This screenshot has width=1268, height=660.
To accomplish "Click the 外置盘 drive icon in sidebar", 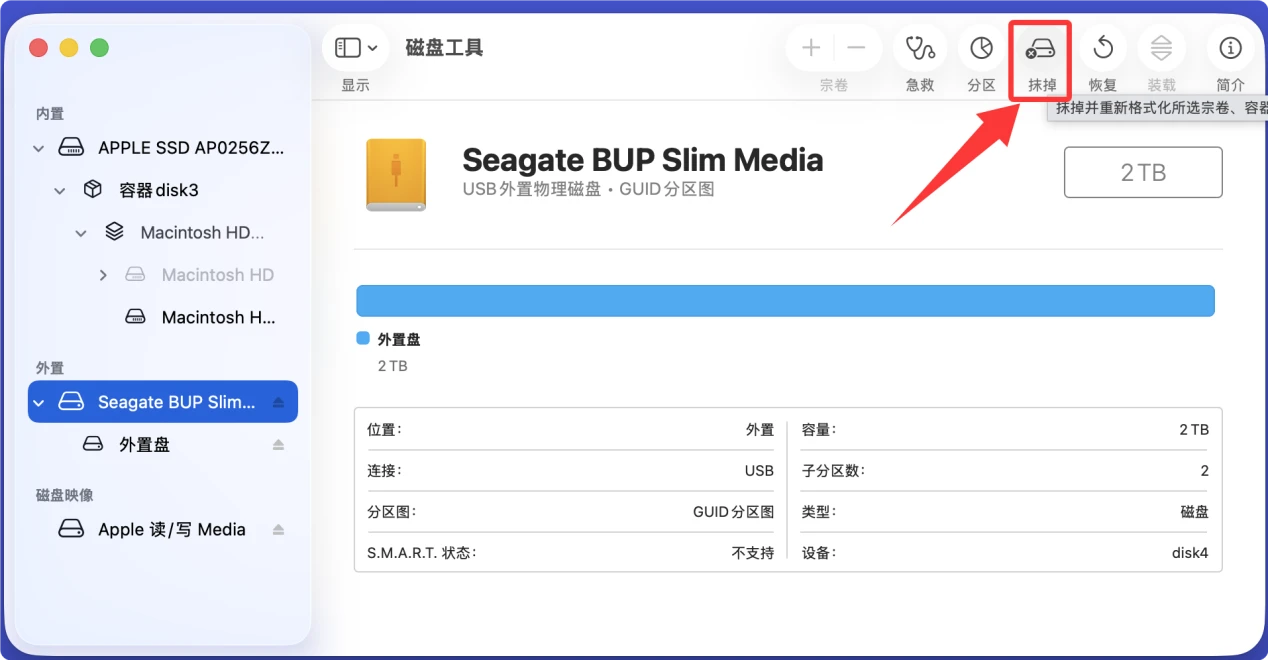I will [93, 444].
